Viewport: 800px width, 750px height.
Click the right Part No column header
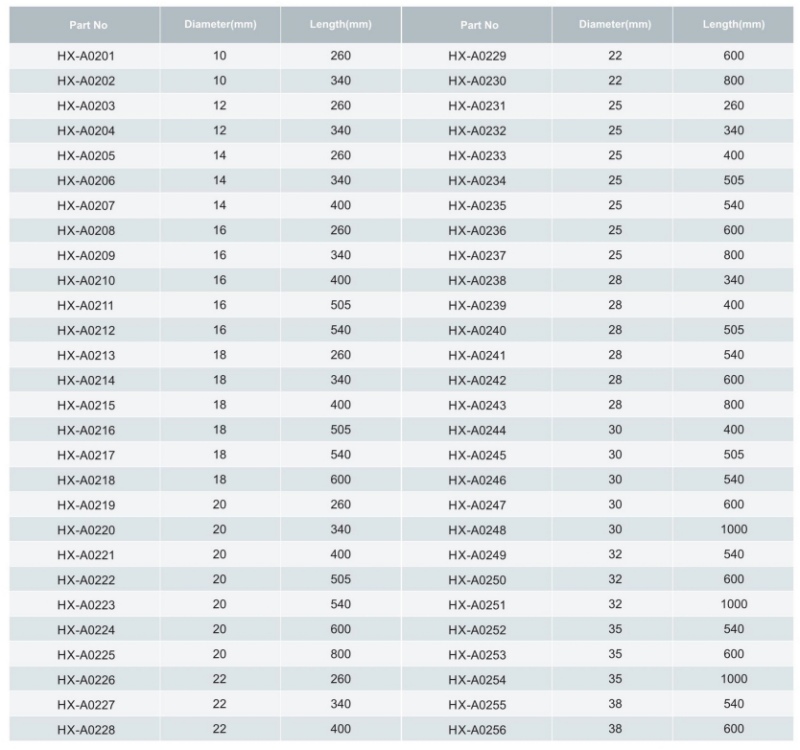pyautogui.click(x=479, y=25)
